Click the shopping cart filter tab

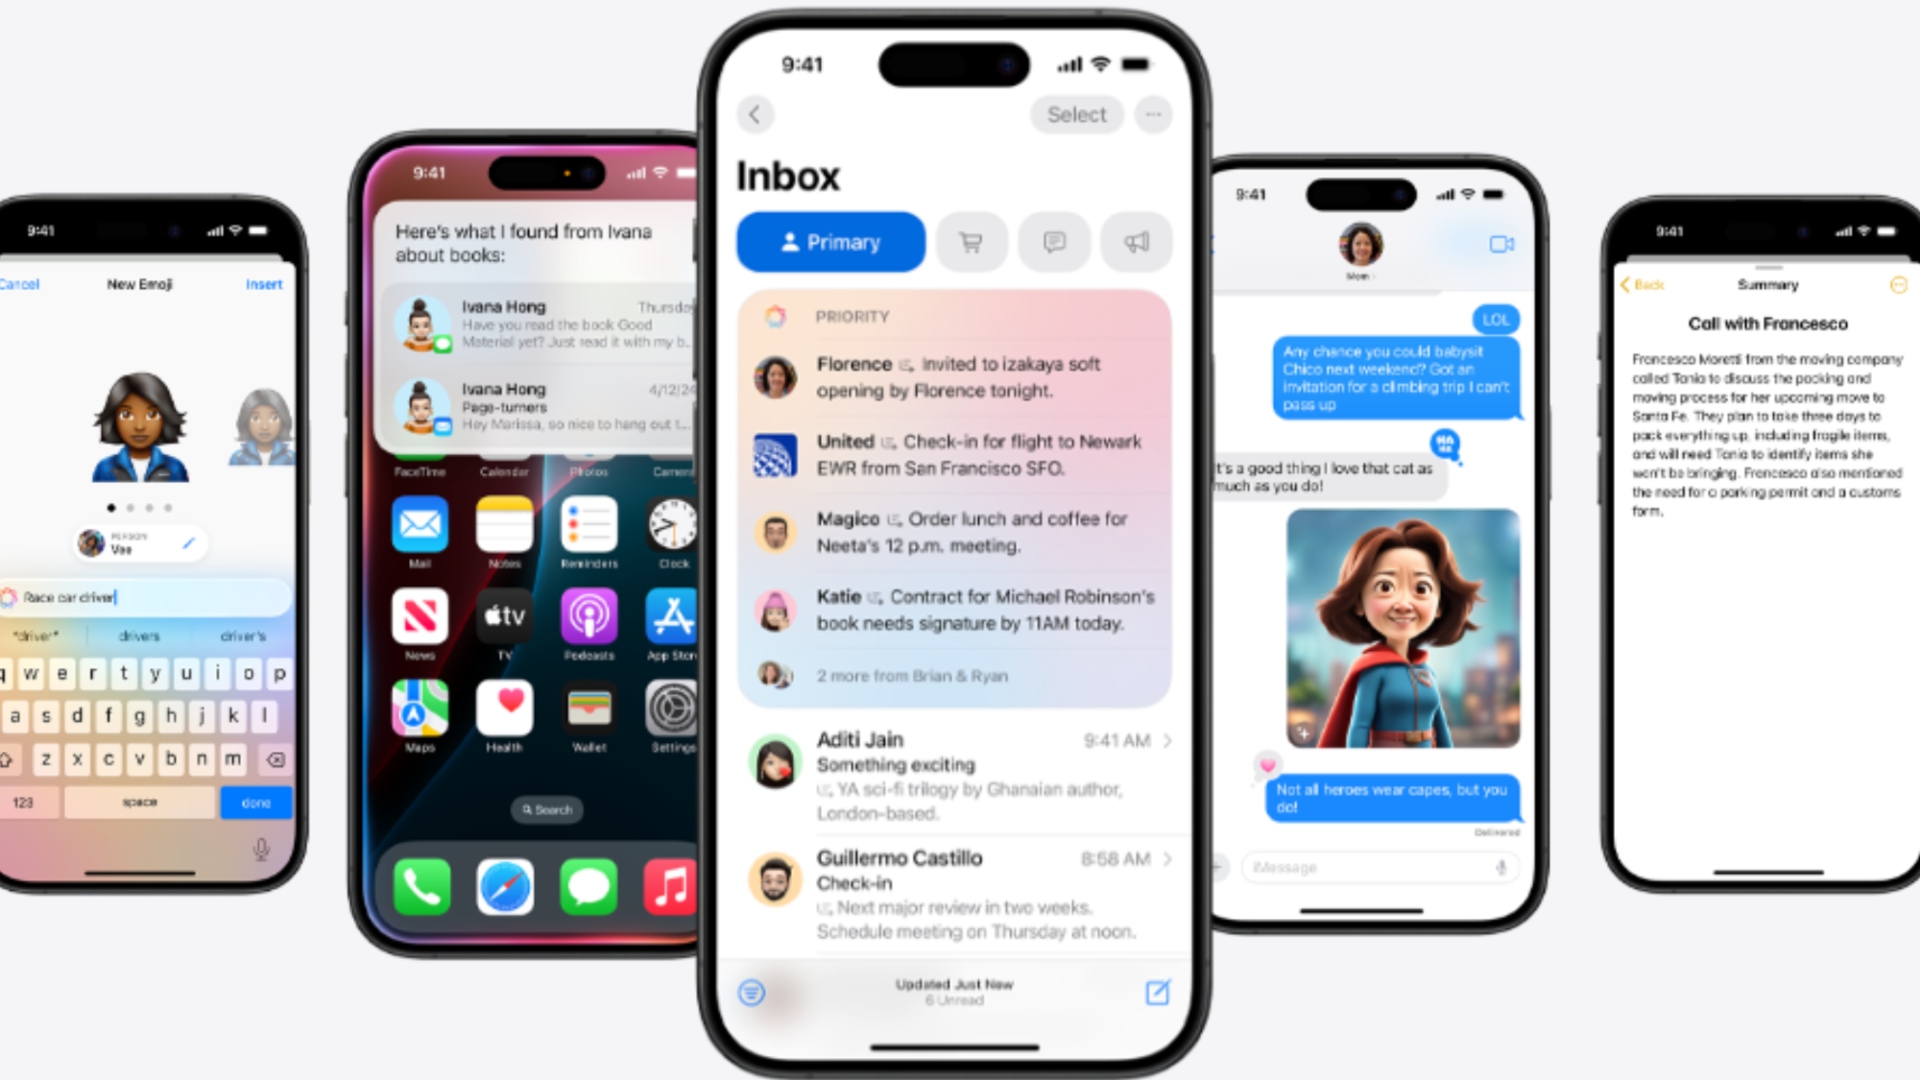(972, 241)
